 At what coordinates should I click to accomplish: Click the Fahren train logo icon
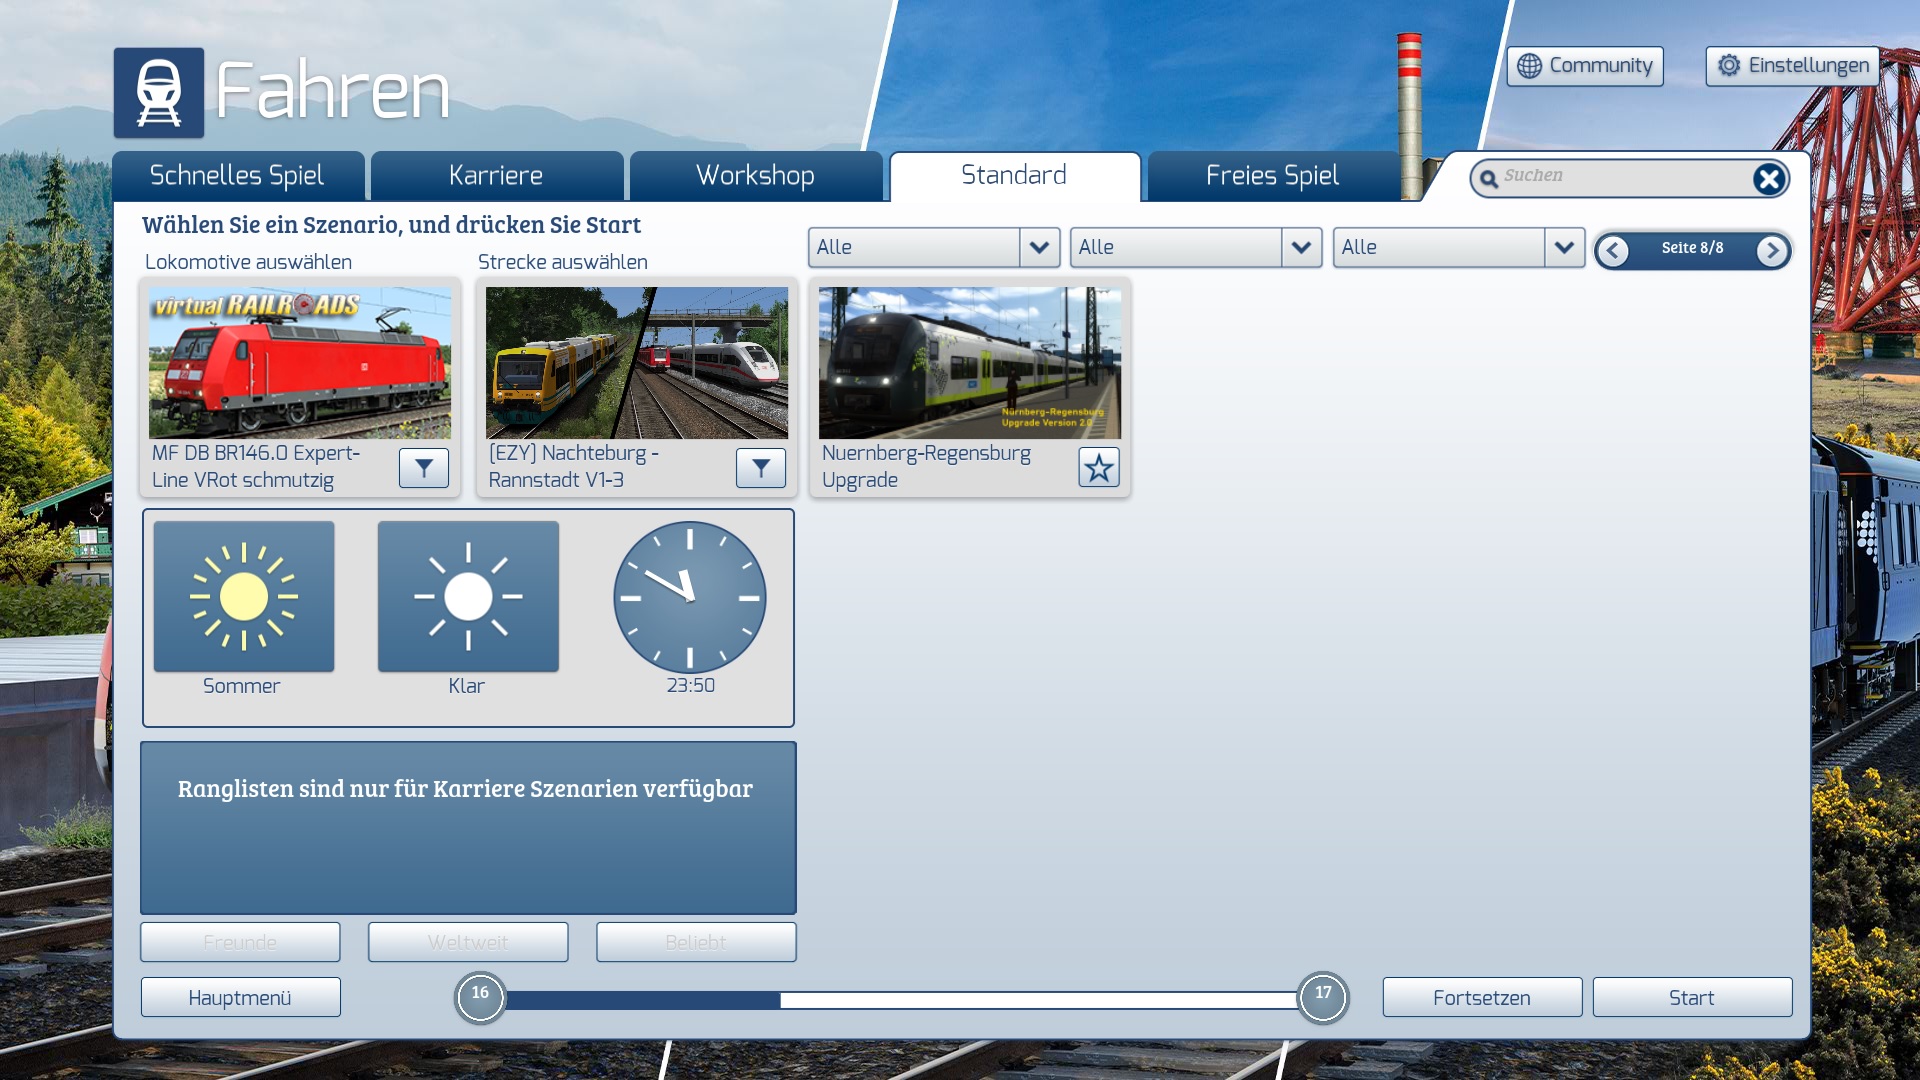(x=159, y=93)
